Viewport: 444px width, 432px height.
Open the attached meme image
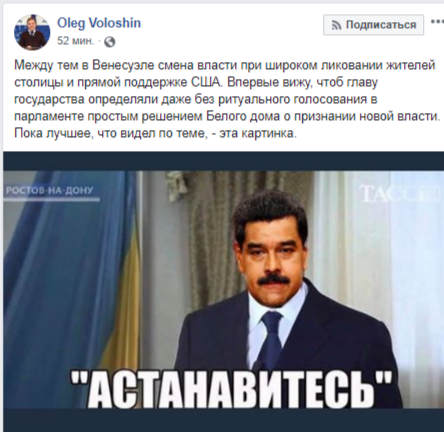224,289
